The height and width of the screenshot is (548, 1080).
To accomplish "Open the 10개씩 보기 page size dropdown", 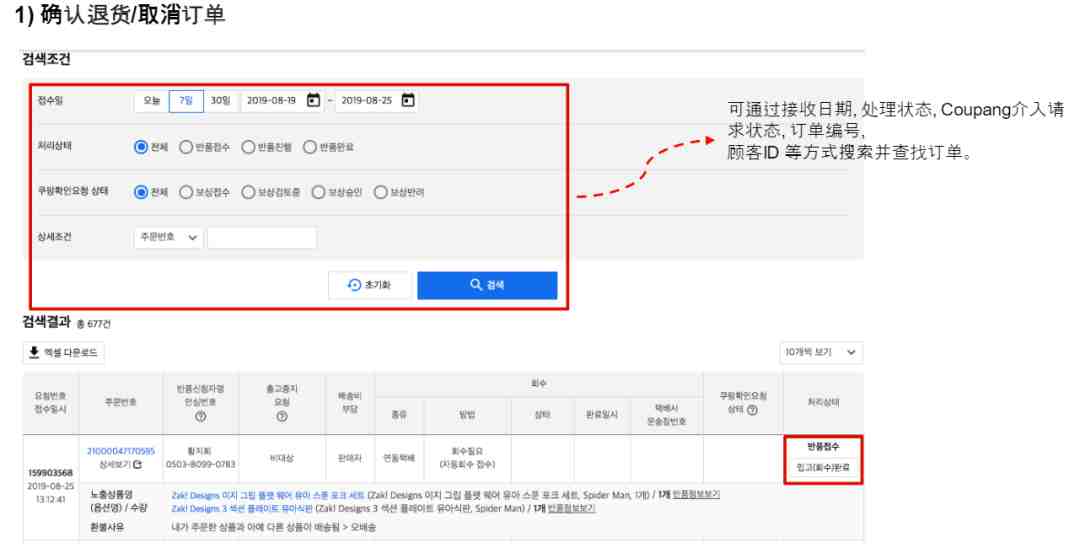I will click(821, 352).
